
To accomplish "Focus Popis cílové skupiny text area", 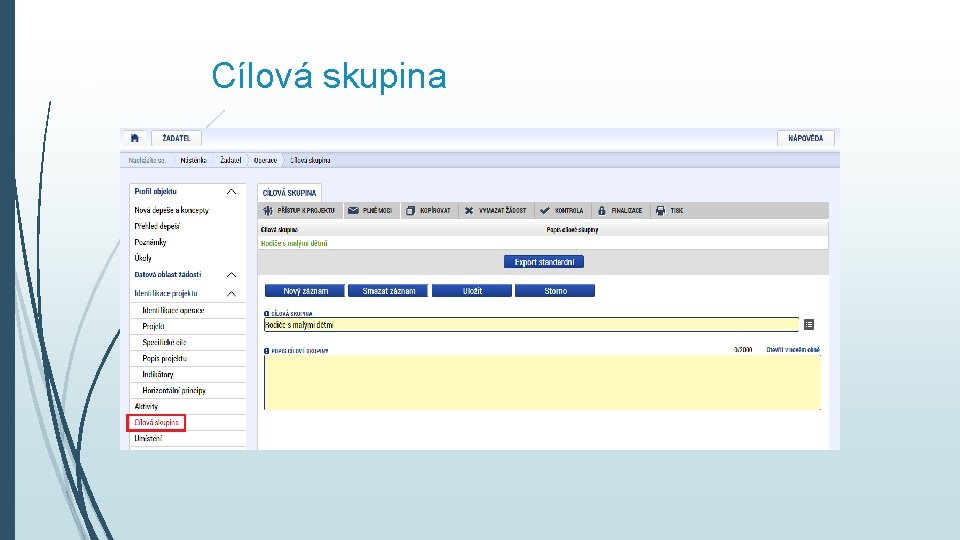I will (542, 382).
